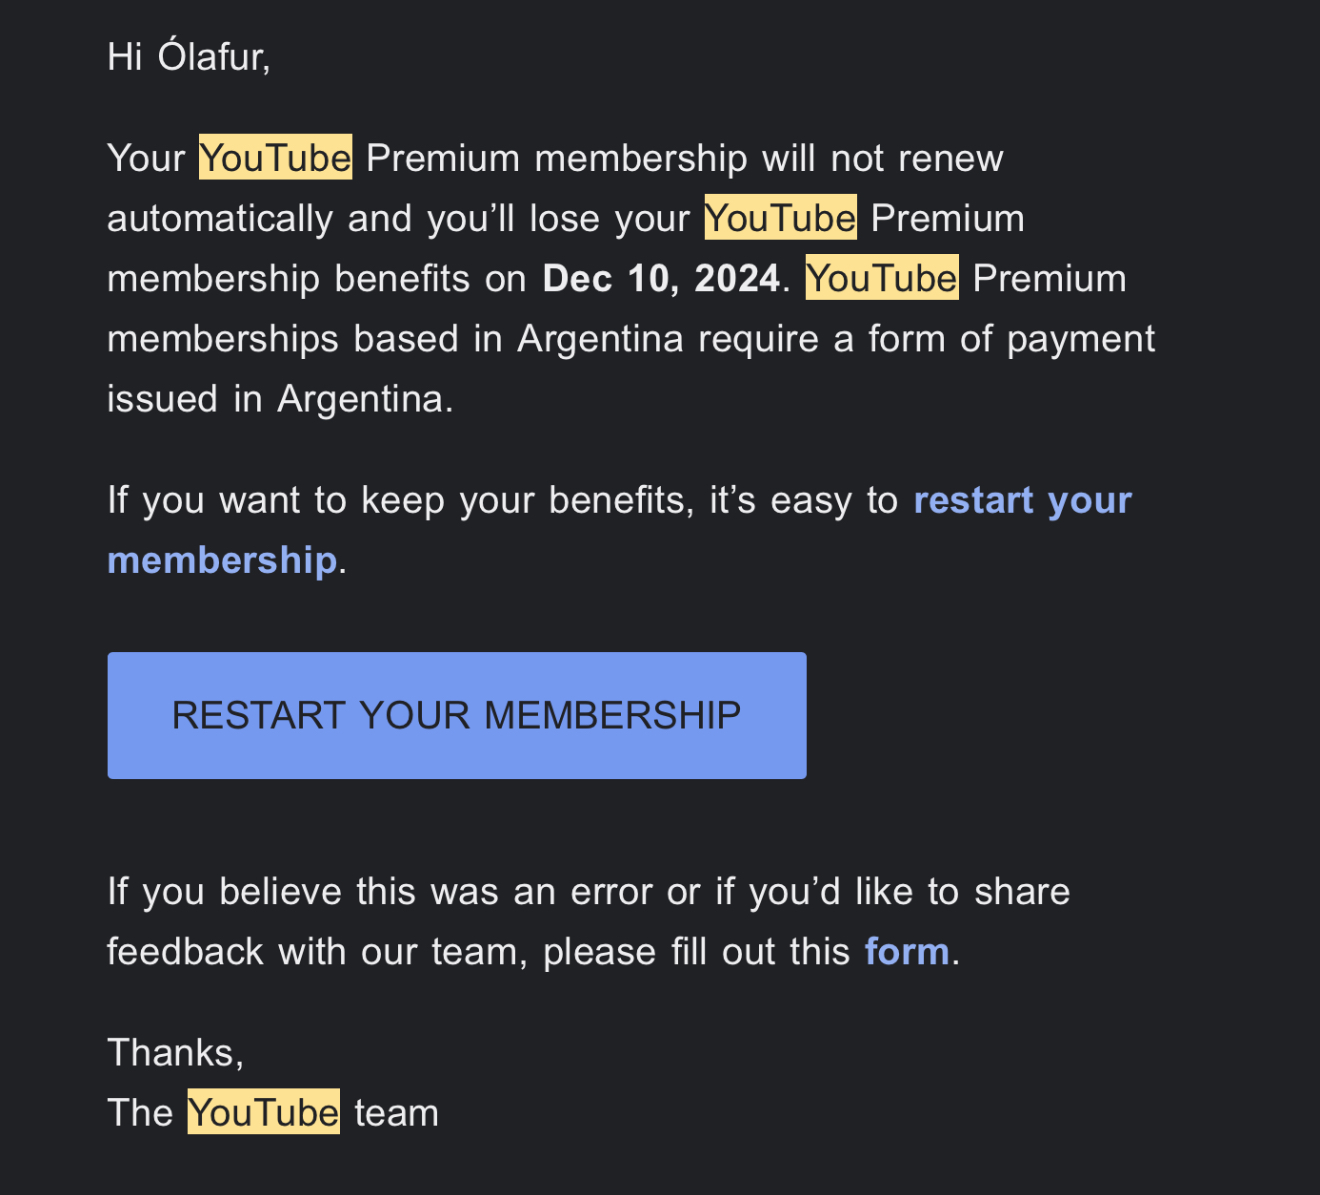Click the word "payment"
Image resolution: width=1320 pixels, height=1195 pixels.
click(1080, 339)
